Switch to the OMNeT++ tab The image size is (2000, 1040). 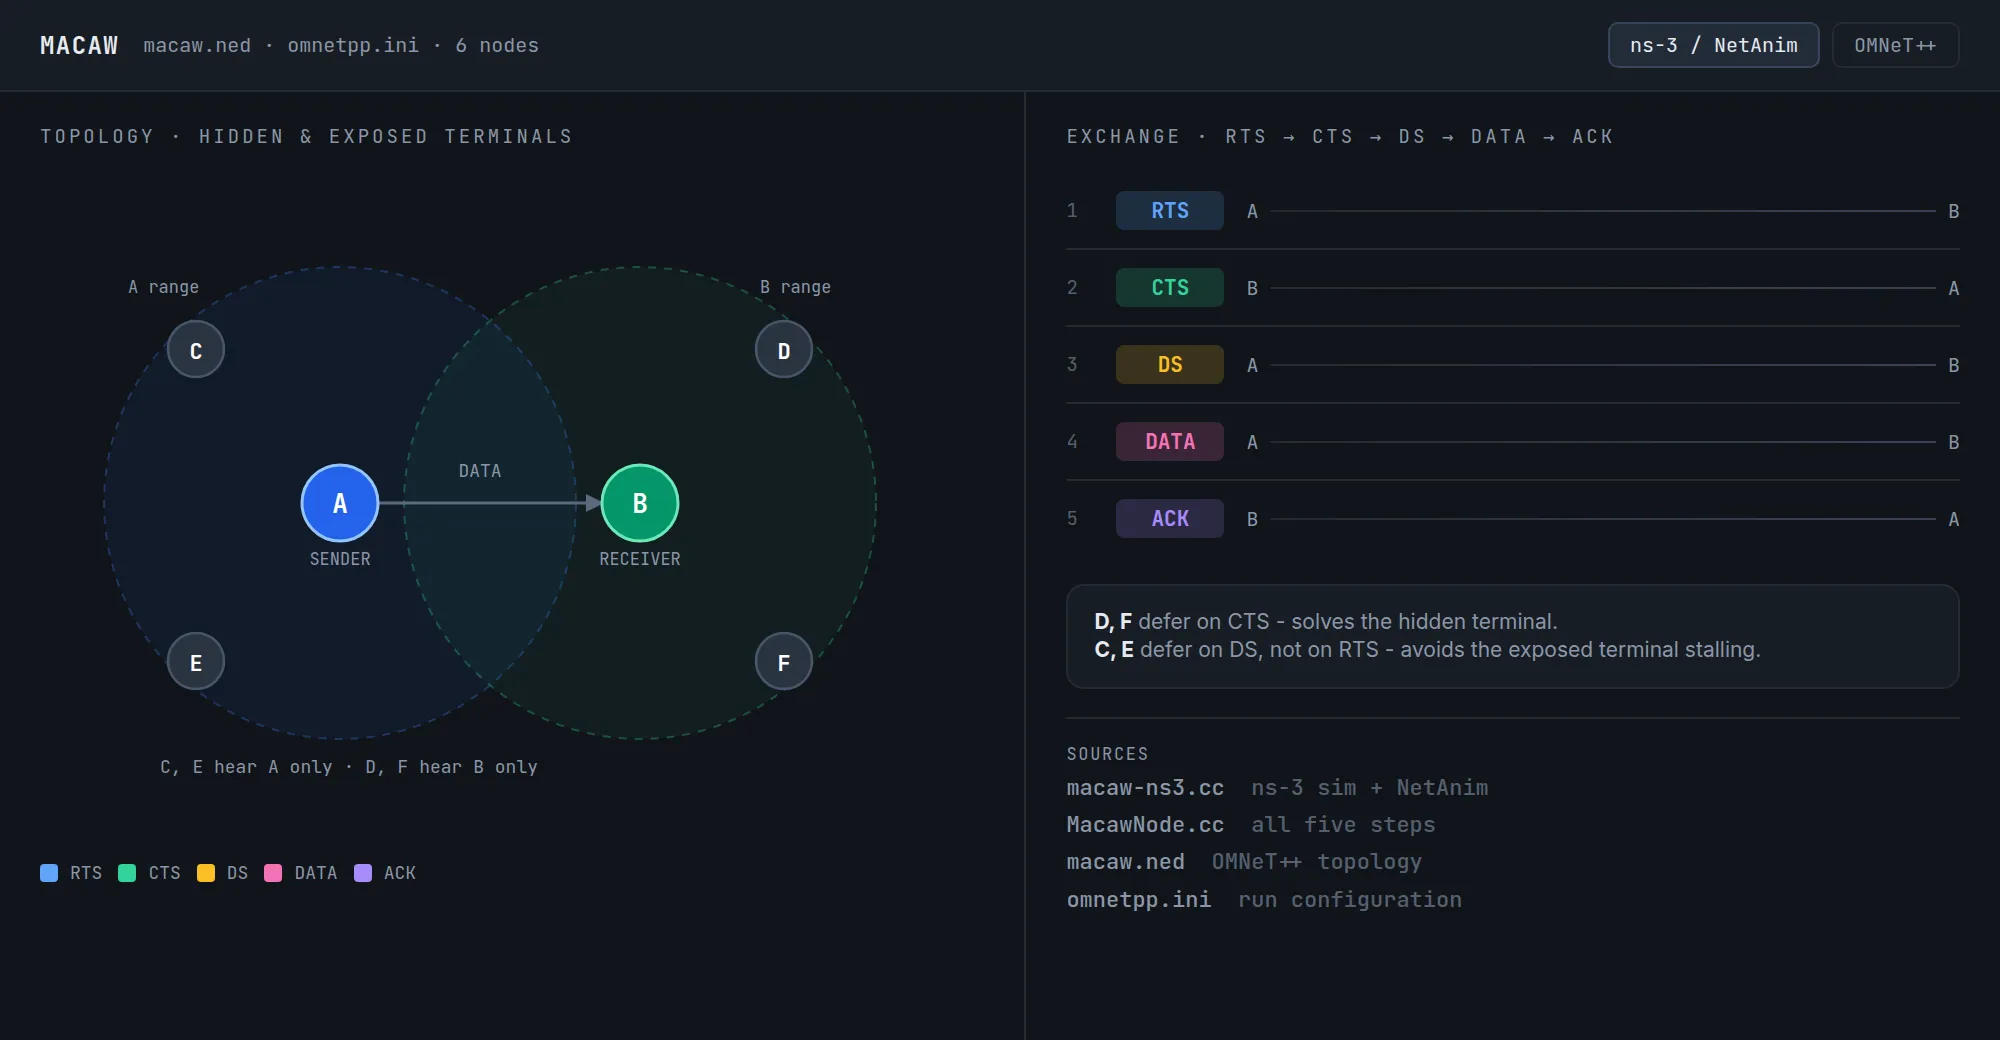point(1895,45)
